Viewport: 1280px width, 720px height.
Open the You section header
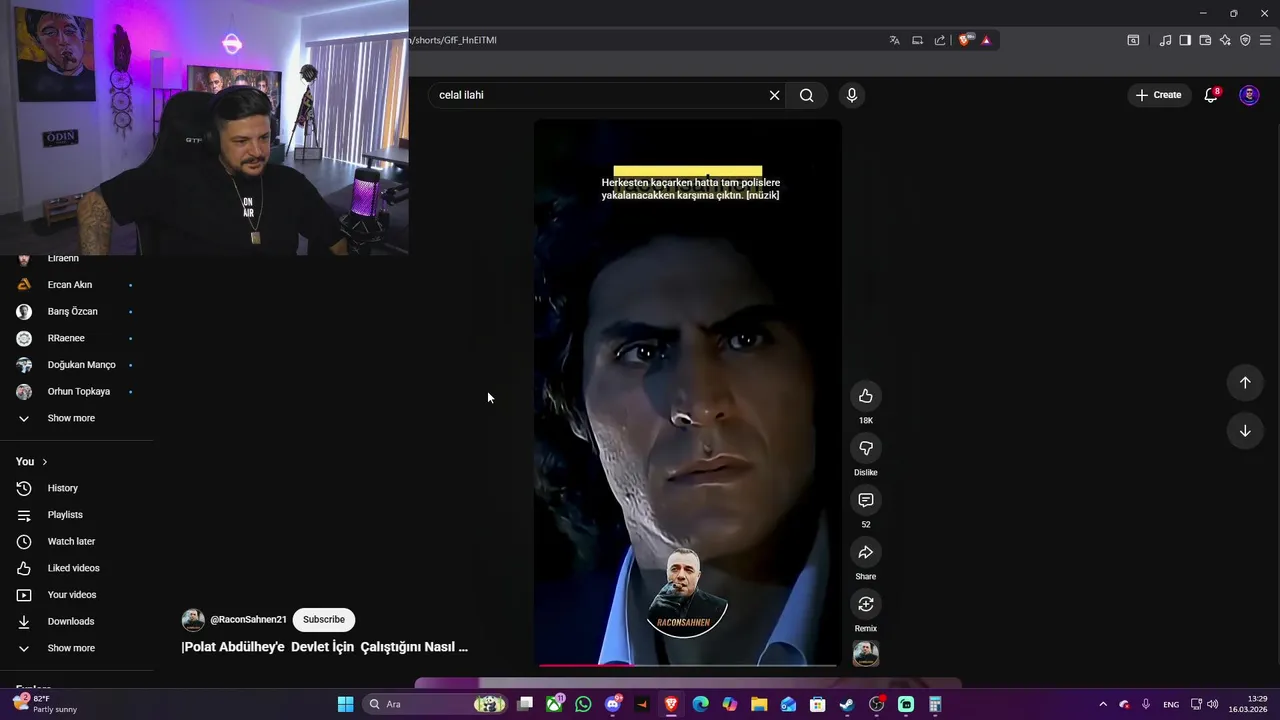tap(32, 462)
